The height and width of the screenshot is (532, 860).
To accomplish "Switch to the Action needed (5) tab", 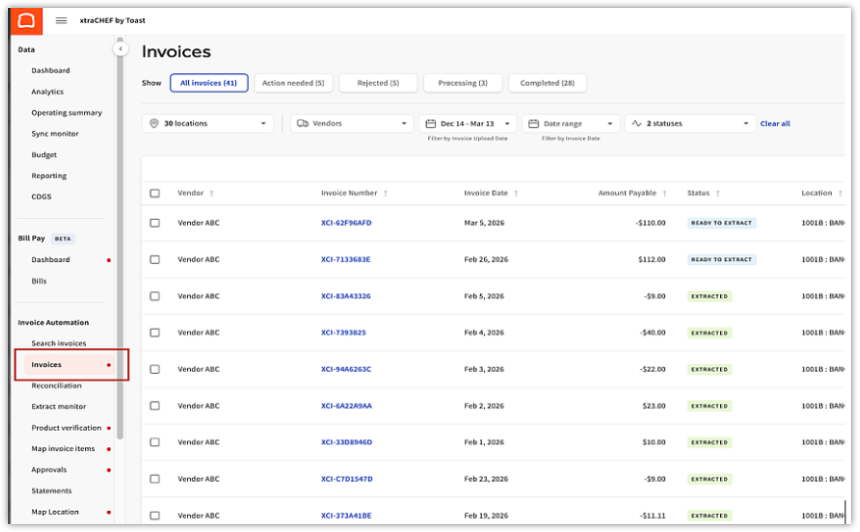I will click(x=293, y=83).
